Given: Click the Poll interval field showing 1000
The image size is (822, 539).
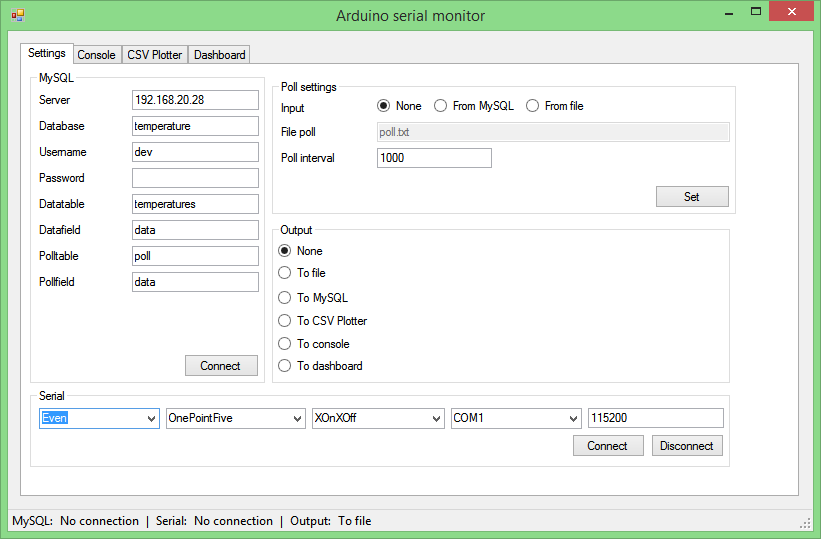Looking at the screenshot, I should [434, 158].
